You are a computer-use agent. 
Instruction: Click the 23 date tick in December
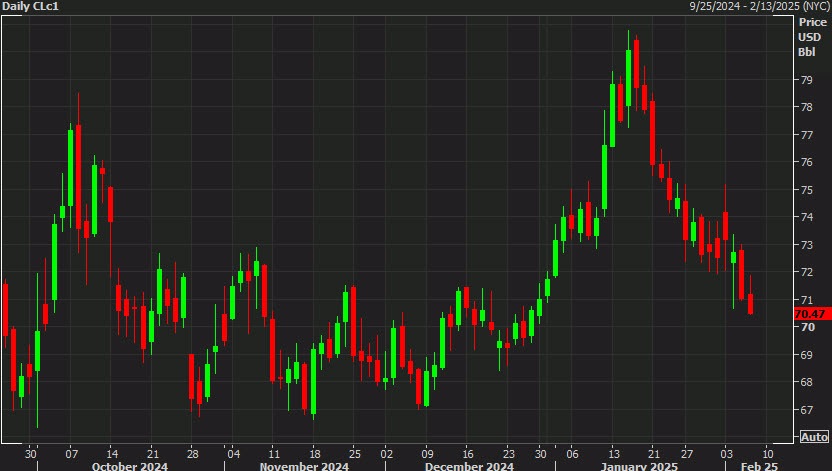pyautogui.click(x=508, y=454)
